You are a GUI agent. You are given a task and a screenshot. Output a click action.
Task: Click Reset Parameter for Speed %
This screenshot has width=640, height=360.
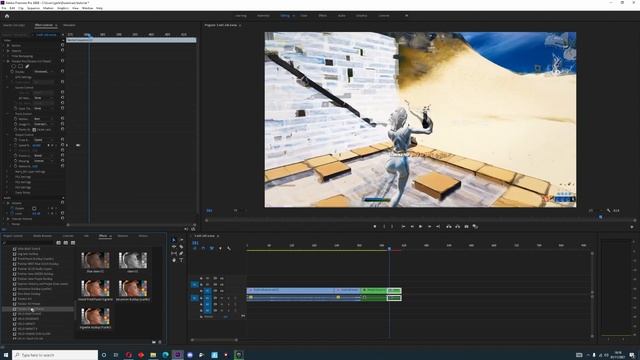click(x=62, y=145)
